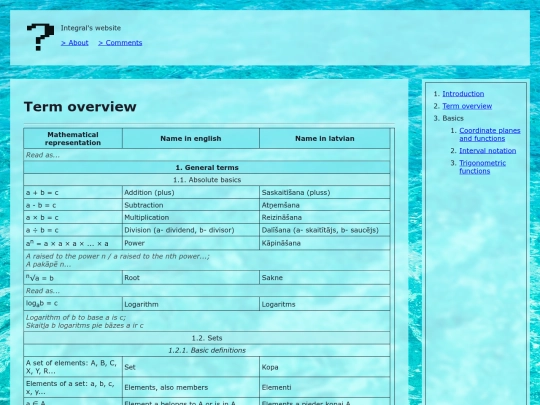
Task: Click the '1. General terms' section row
Action: pyautogui.click(x=207, y=168)
